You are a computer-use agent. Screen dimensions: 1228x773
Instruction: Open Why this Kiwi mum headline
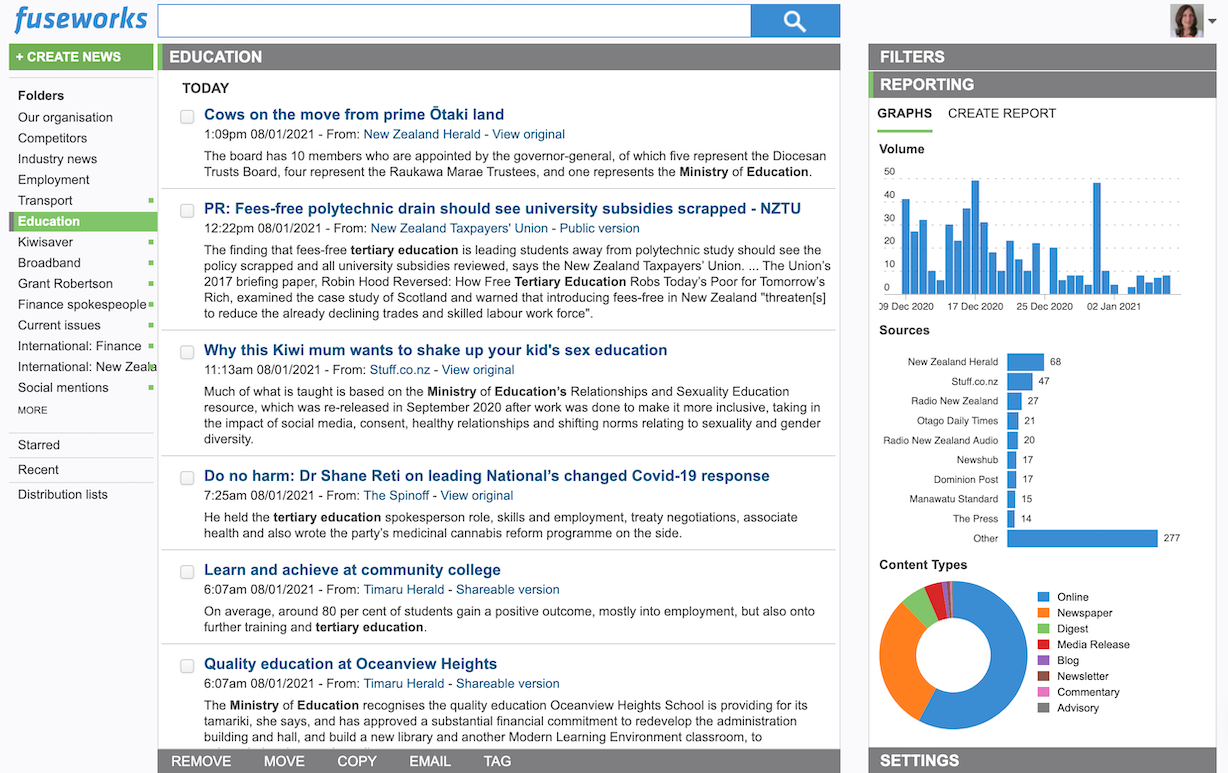(x=436, y=350)
